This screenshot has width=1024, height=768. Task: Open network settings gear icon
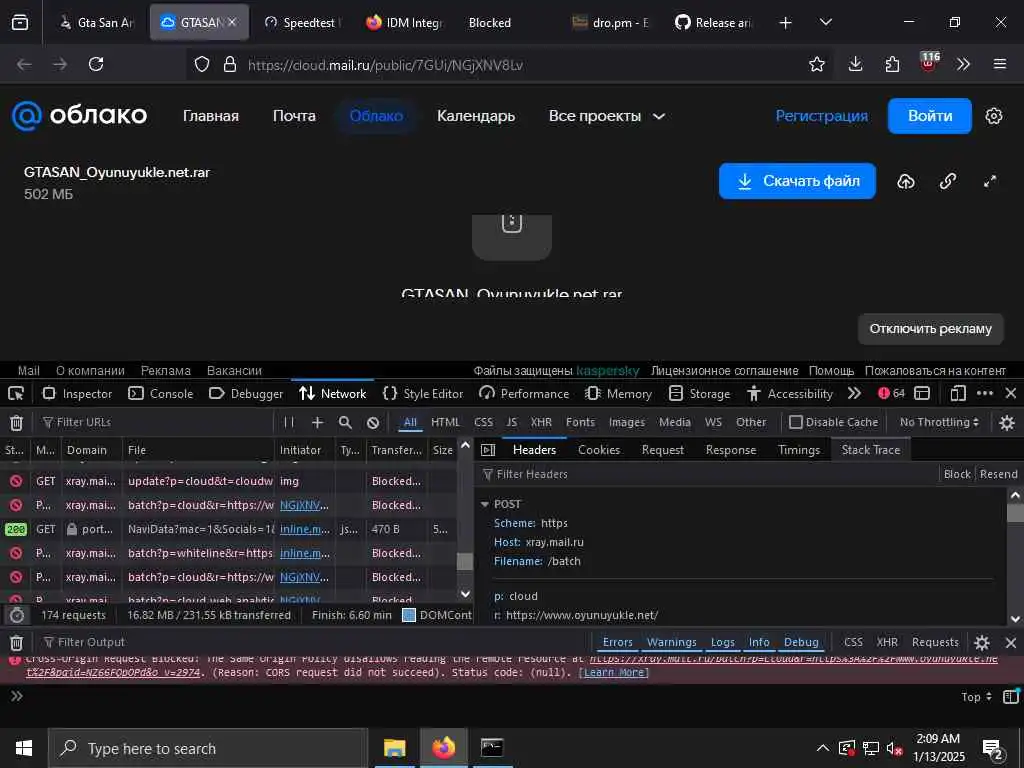coord(1006,423)
